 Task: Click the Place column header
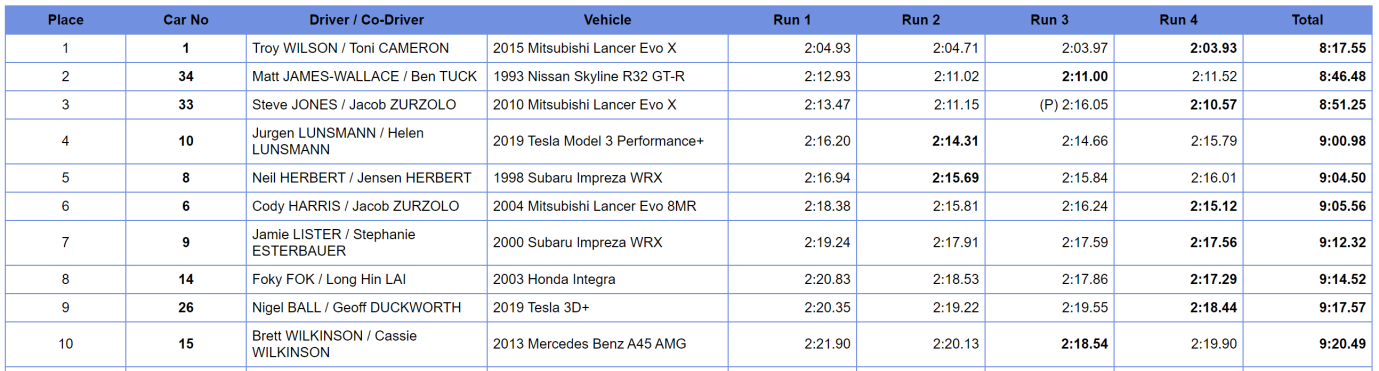point(66,20)
